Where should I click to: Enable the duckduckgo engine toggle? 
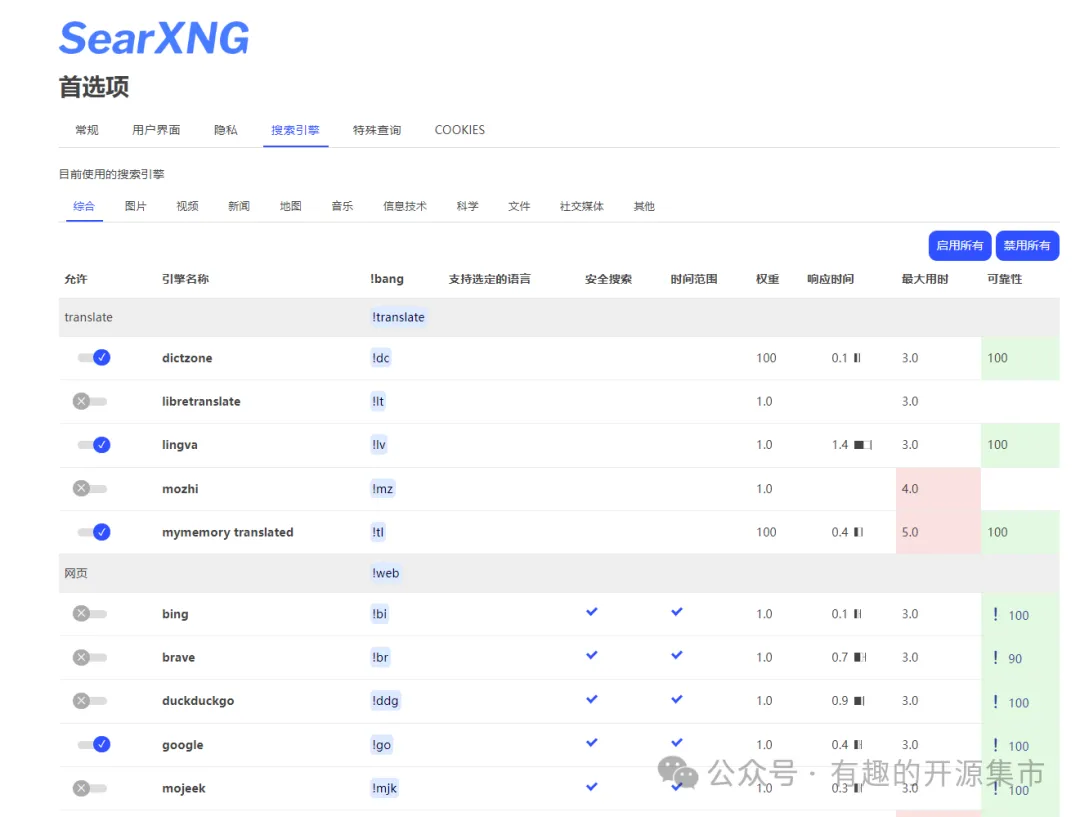point(90,701)
